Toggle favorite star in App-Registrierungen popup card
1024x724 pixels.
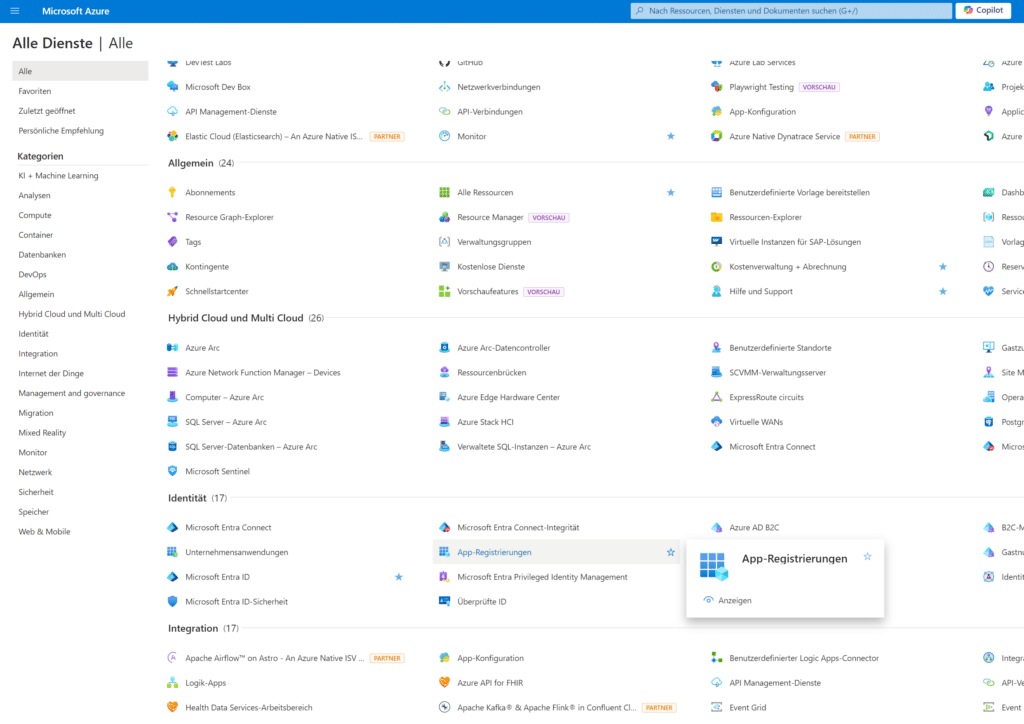867,556
